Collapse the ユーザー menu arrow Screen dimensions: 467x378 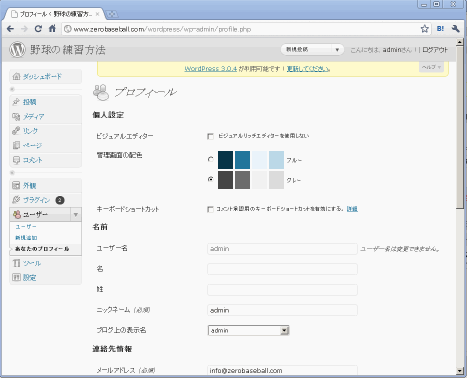76,214
